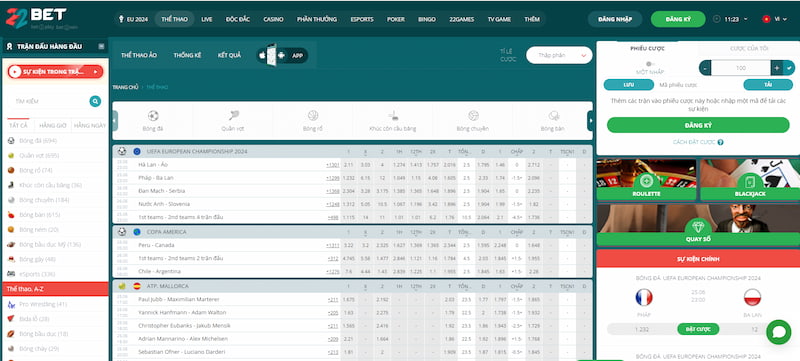
Task: Choose the basketball (Bóng rổ) icon
Action: click(x=313, y=116)
